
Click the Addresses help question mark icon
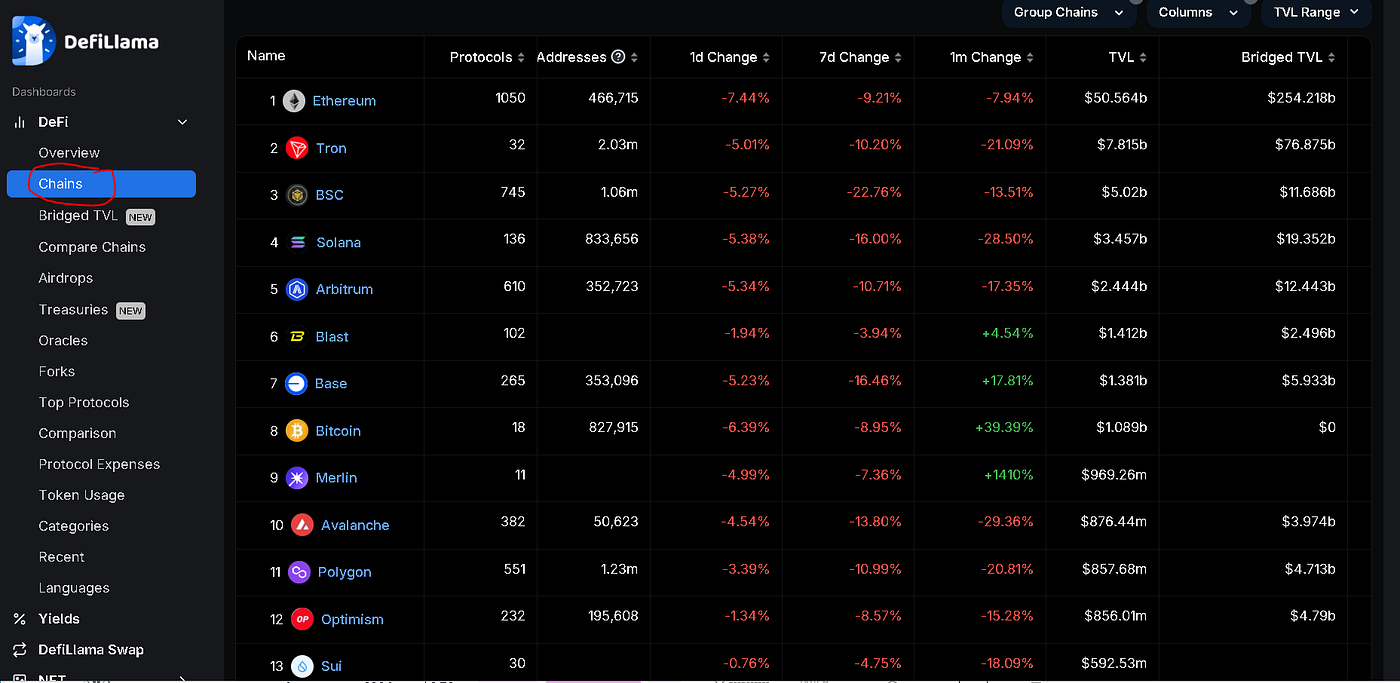click(618, 57)
